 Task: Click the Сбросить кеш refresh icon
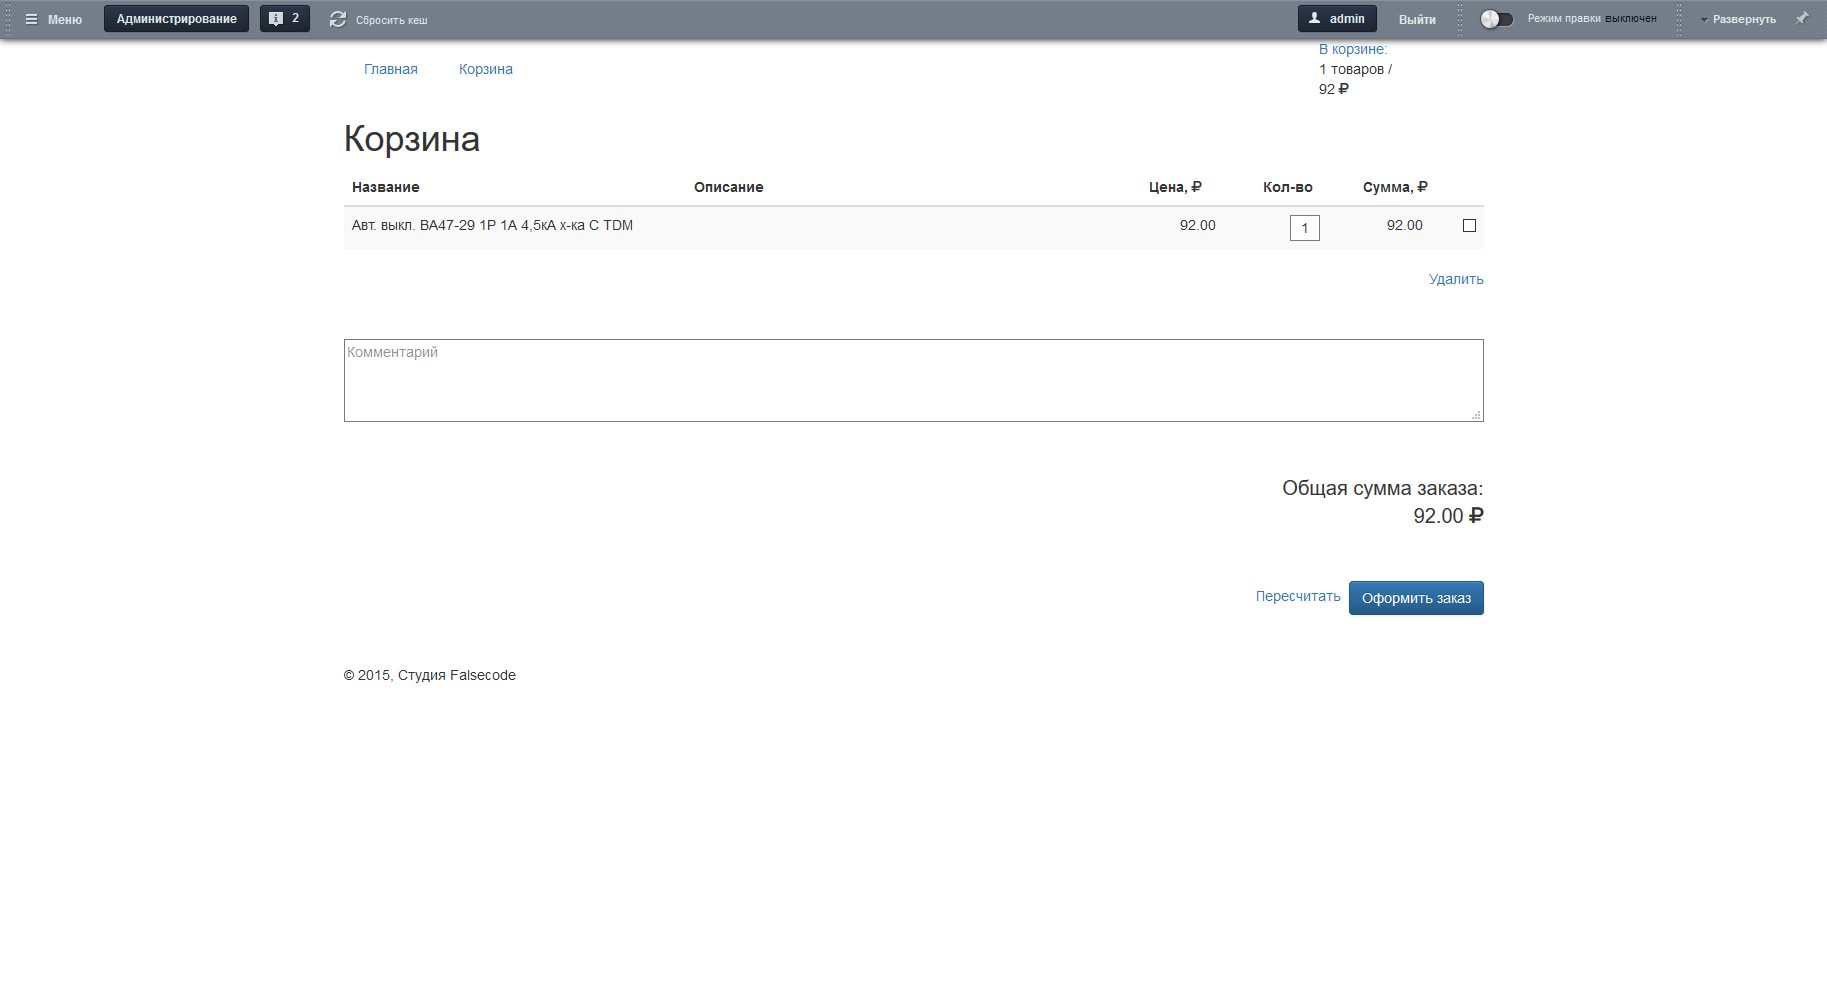338,19
